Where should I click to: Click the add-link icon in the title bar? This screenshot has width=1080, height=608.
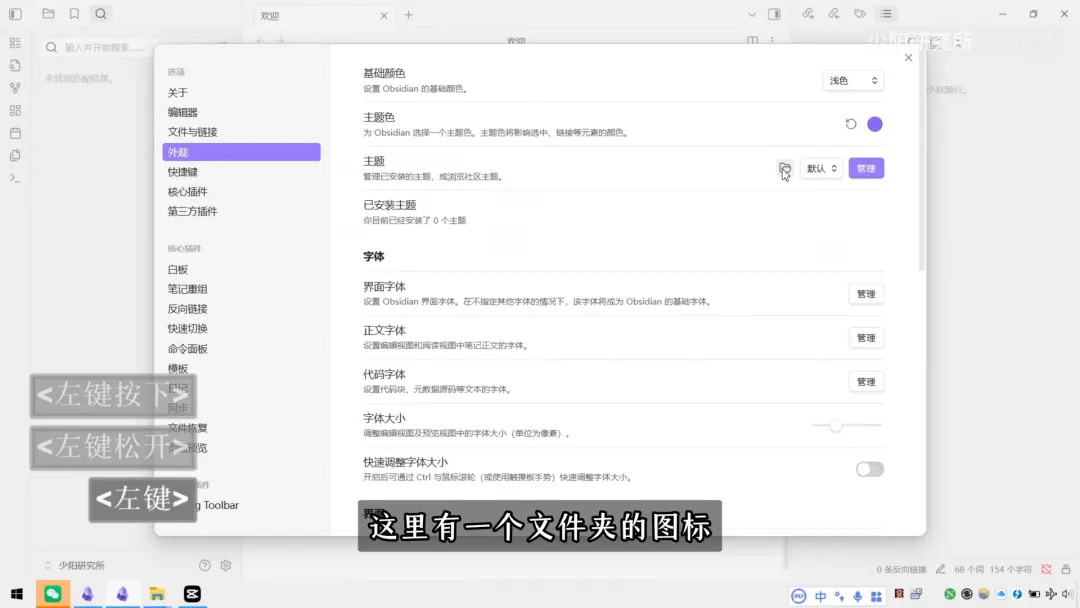tap(807, 13)
